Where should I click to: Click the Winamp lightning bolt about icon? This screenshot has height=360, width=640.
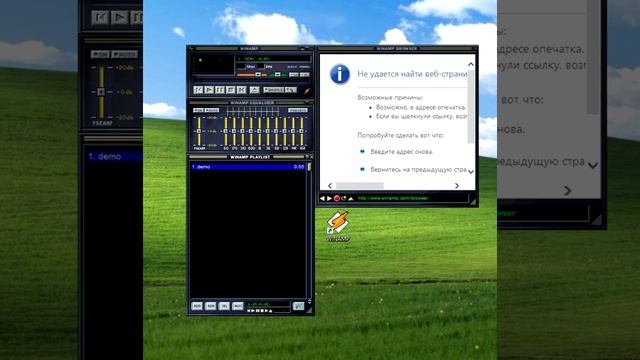click(x=307, y=91)
